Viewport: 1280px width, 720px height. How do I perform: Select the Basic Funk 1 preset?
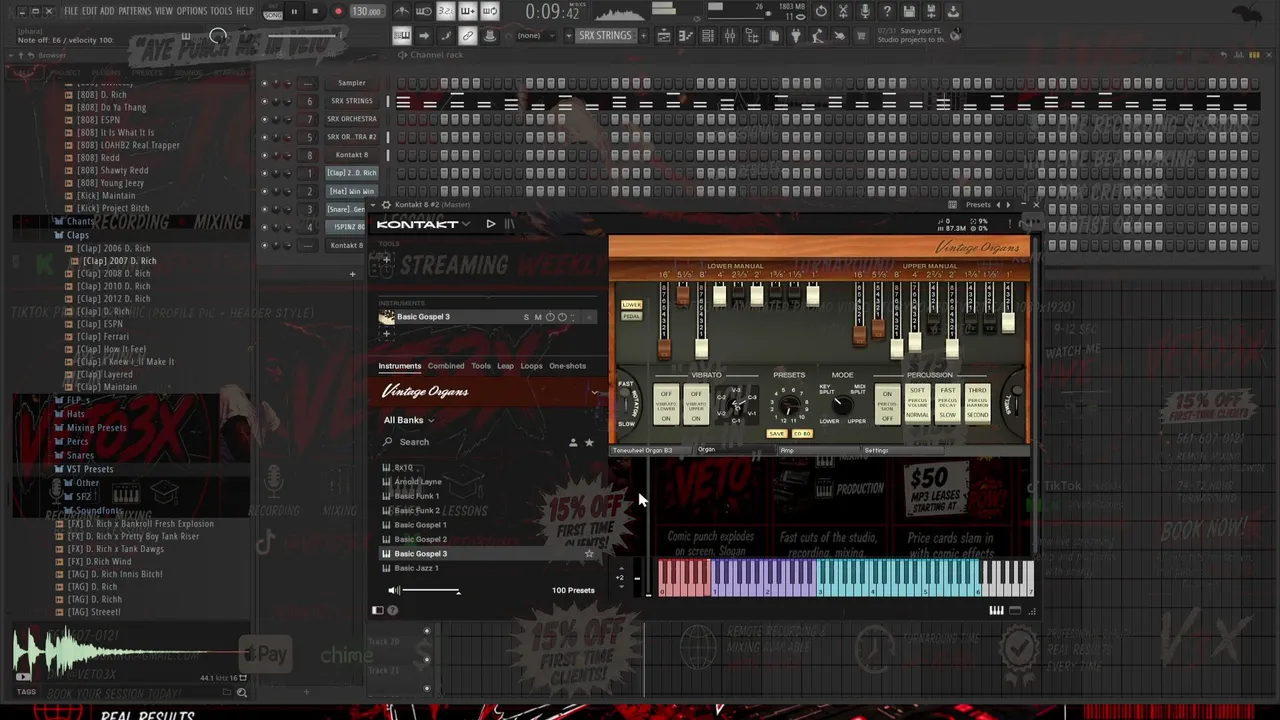[417, 496]
